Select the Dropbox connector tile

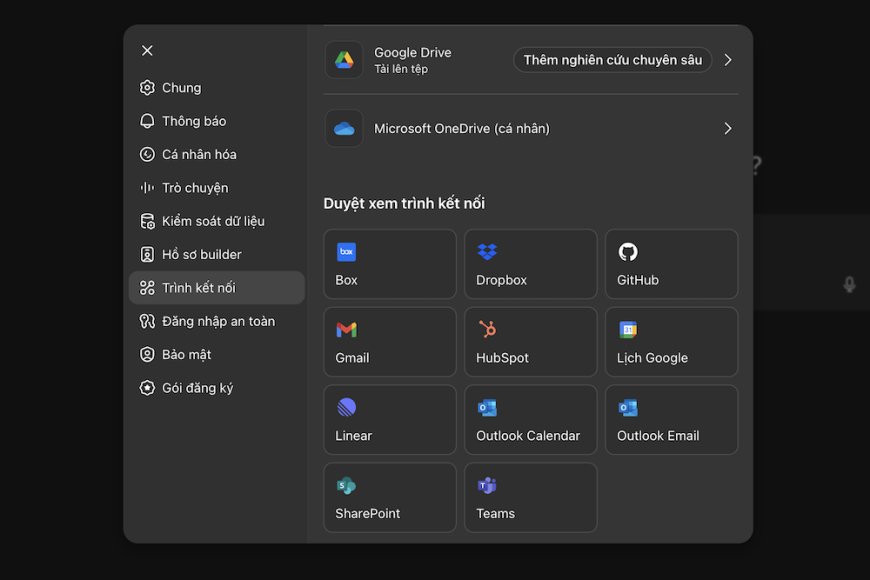point(530,264)
